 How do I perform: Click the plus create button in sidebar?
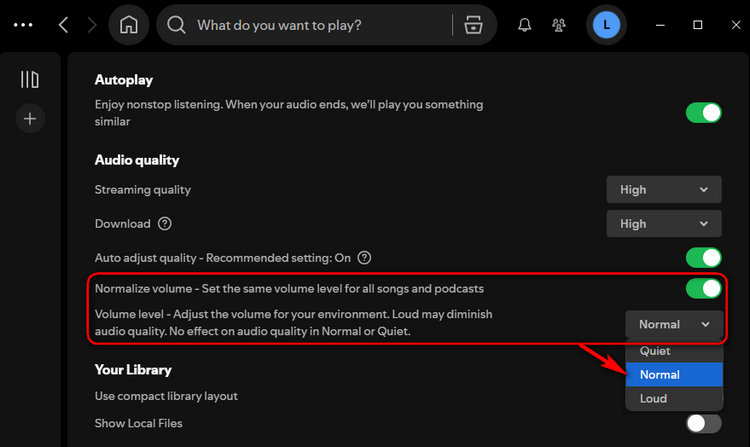(30, 118)
